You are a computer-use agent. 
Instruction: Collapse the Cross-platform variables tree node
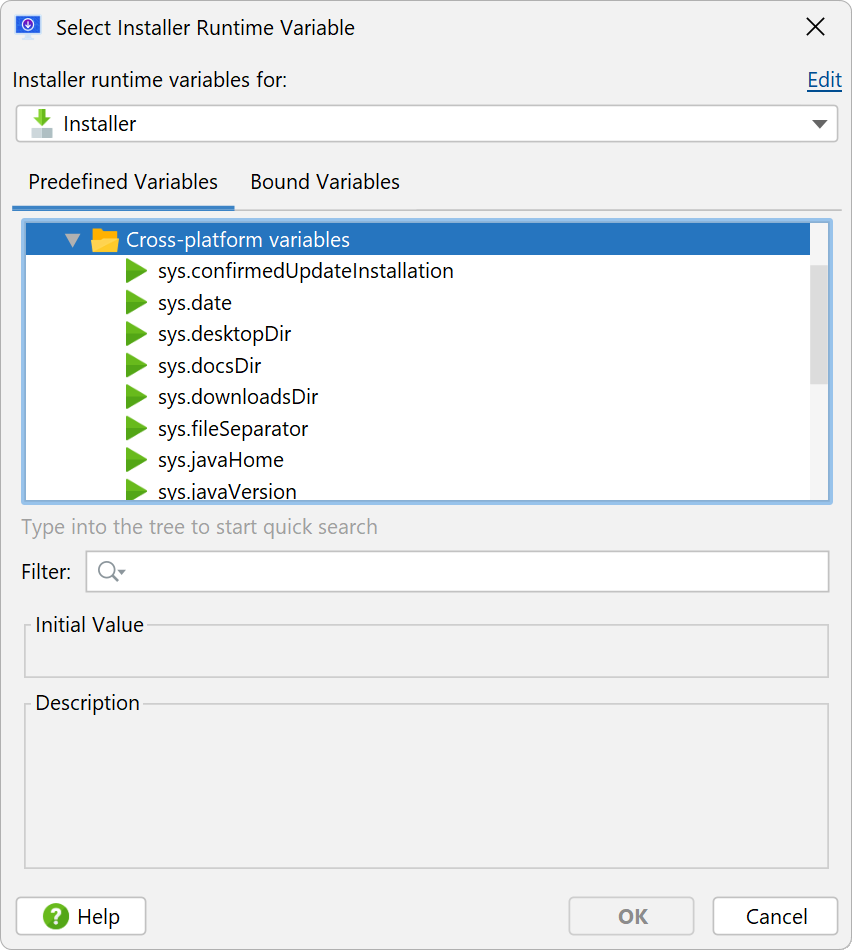[73, 241]
